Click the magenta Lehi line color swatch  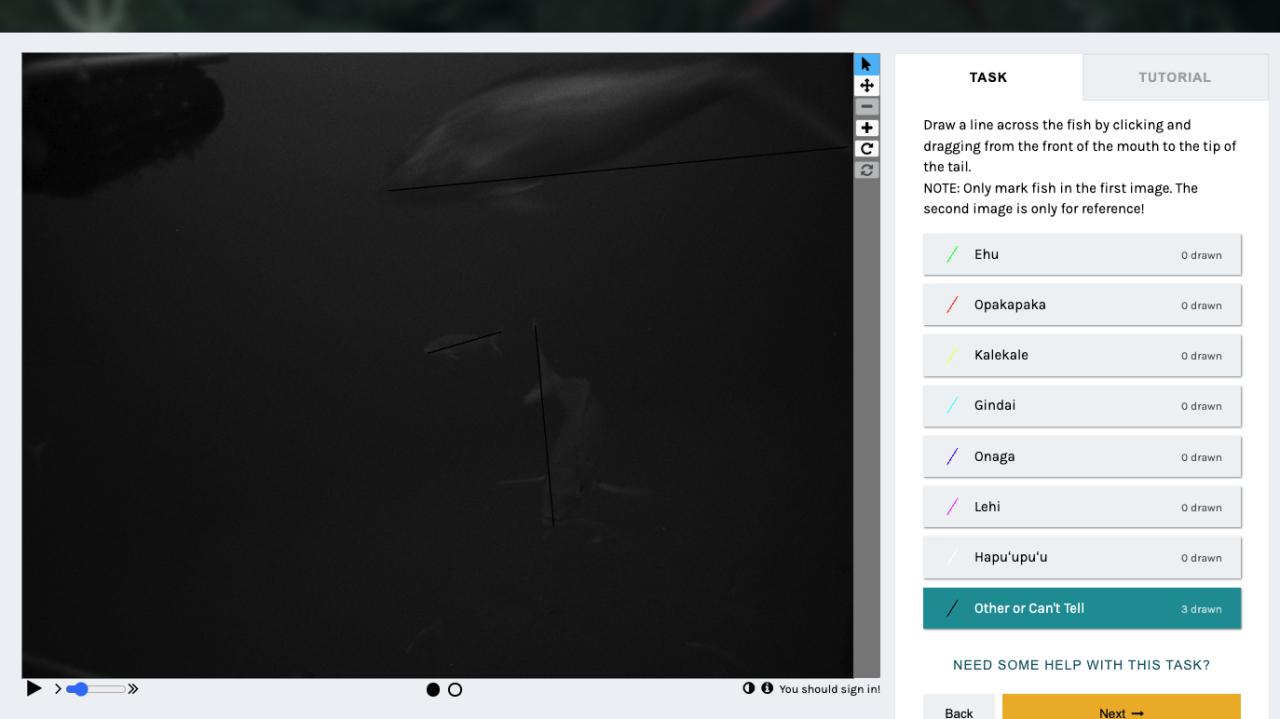[x=953, y=507]
